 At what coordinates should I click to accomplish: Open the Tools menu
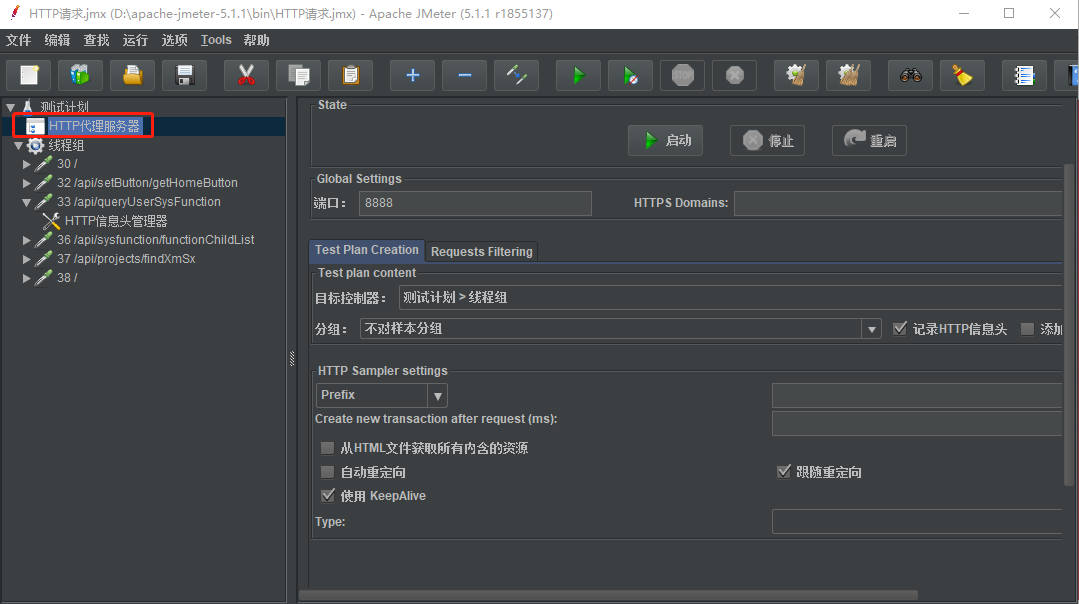click(x=216, y=40)
